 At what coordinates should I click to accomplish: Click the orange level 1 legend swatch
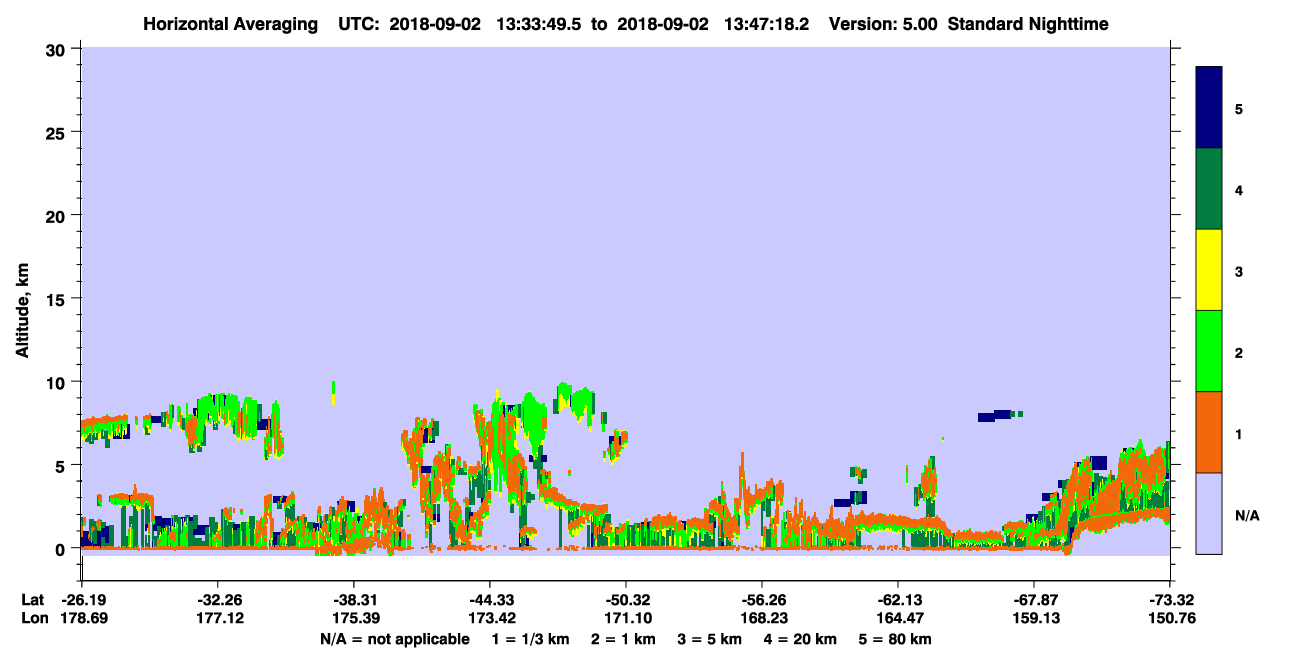click(1209, 432)
